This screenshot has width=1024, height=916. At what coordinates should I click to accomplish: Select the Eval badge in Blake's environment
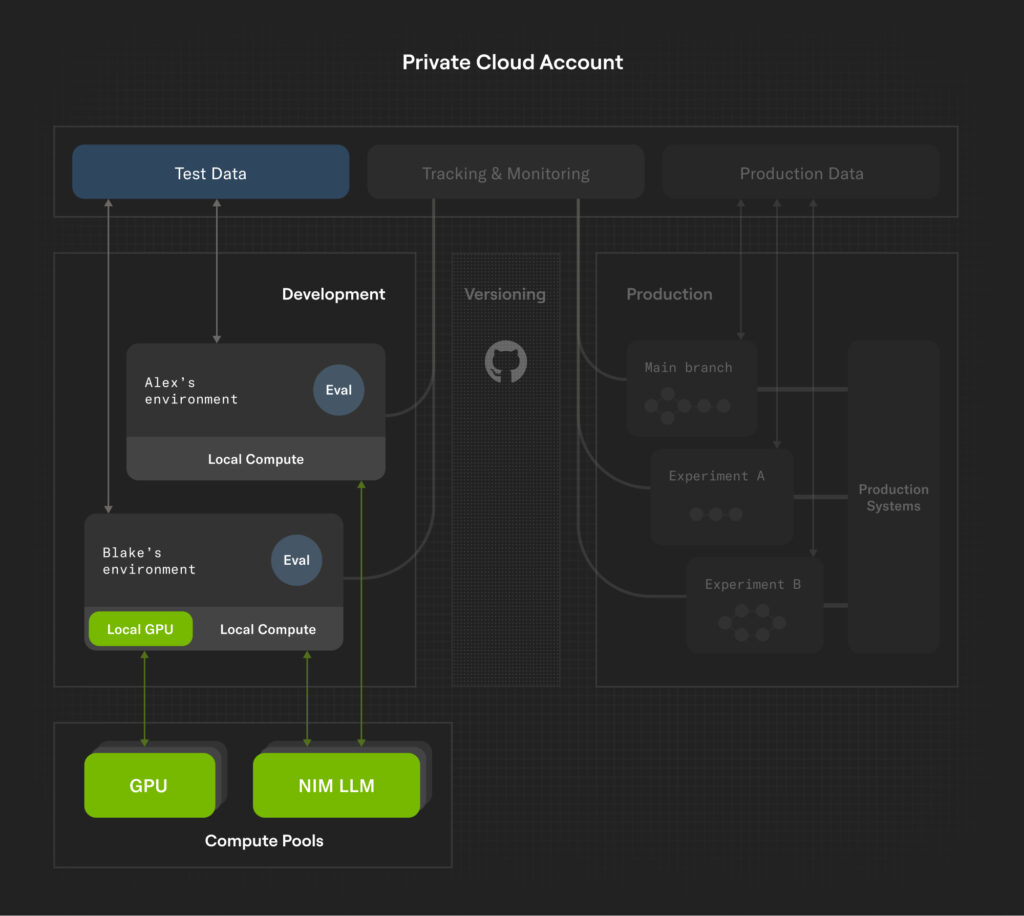[x=296, y=560]
